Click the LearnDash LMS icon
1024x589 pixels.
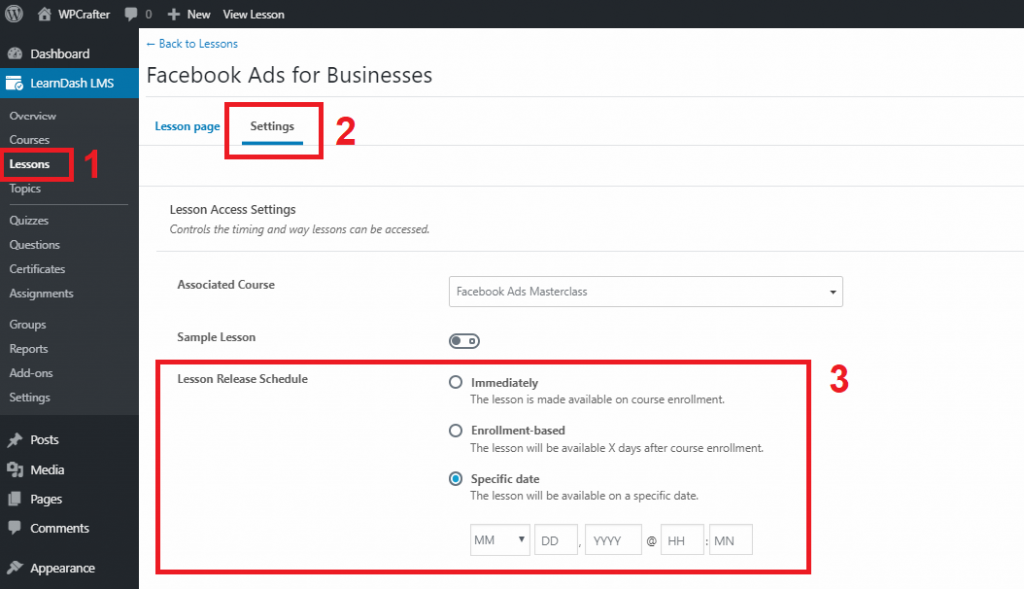coord(14,83)
